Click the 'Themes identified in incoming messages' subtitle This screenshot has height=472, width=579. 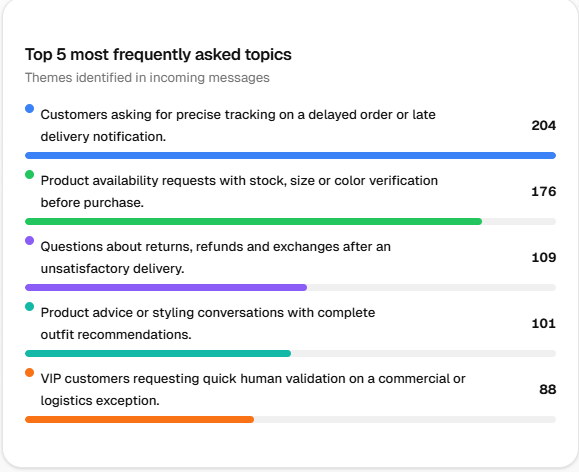147,78
